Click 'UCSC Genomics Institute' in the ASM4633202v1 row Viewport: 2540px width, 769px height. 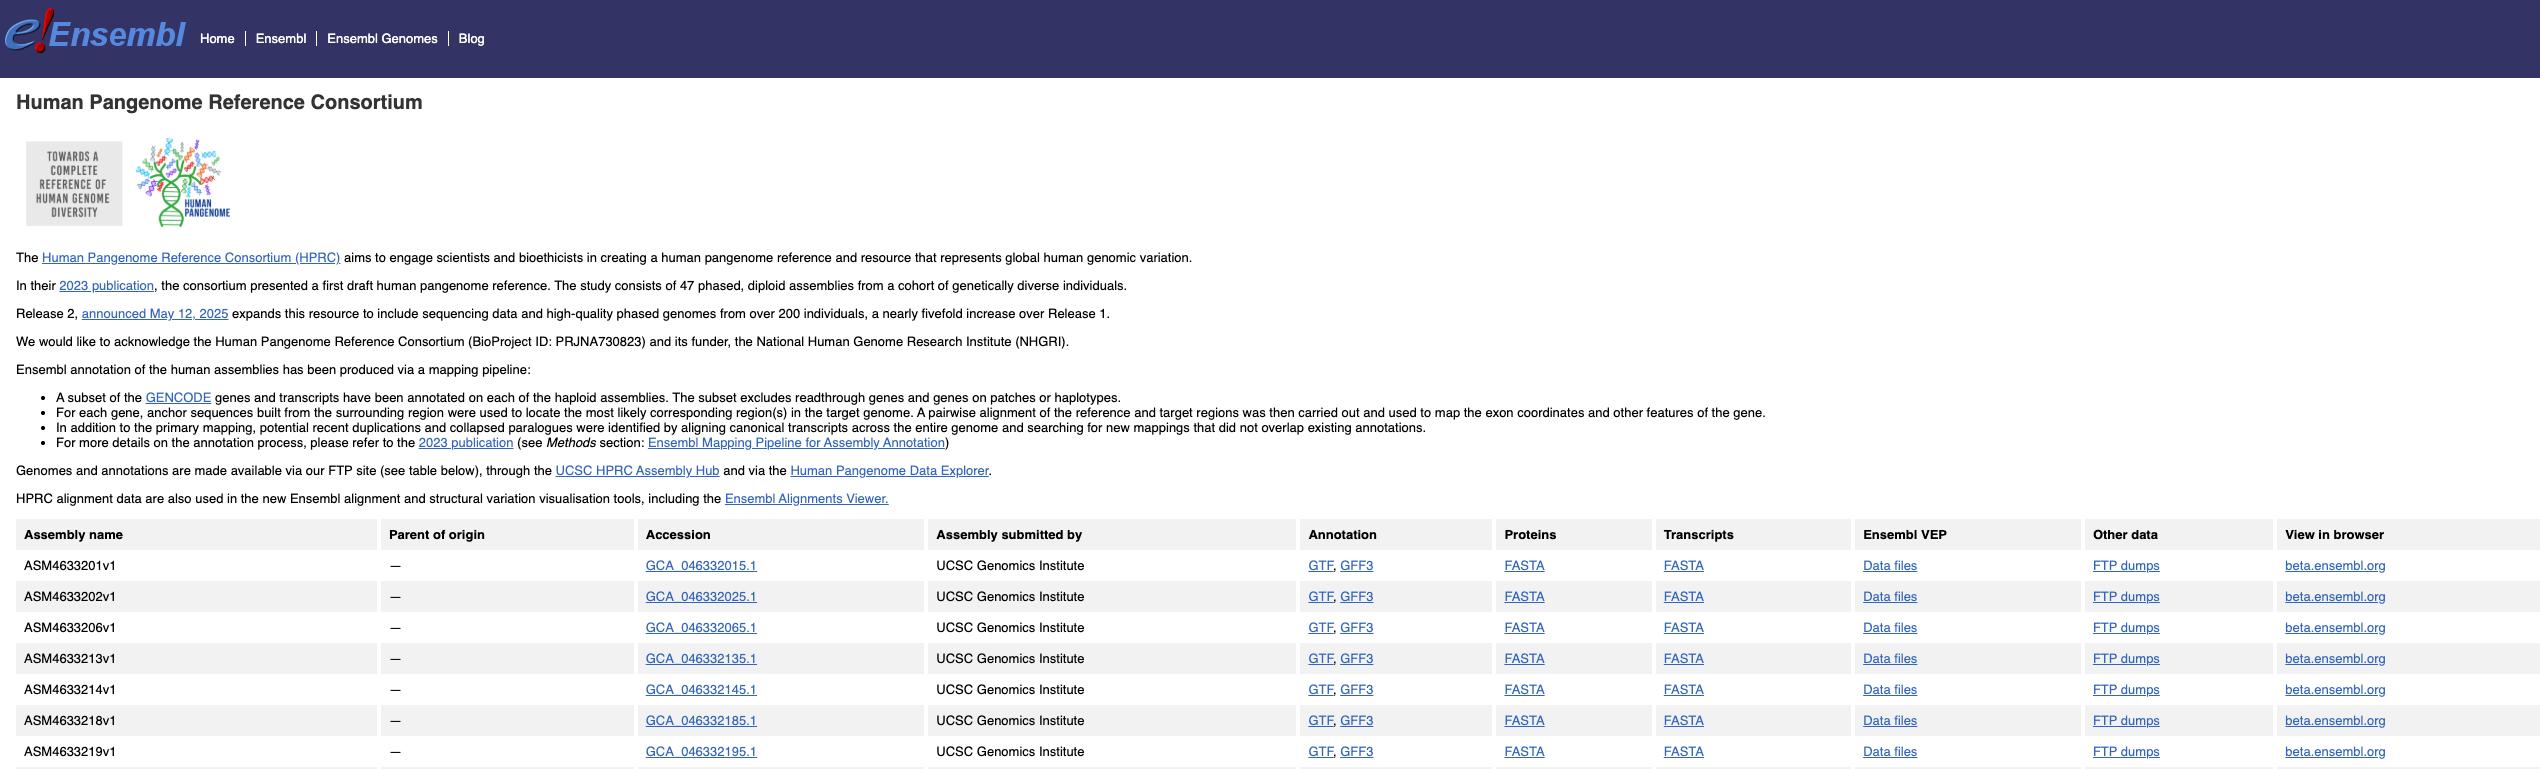(x=1010, y=597)
